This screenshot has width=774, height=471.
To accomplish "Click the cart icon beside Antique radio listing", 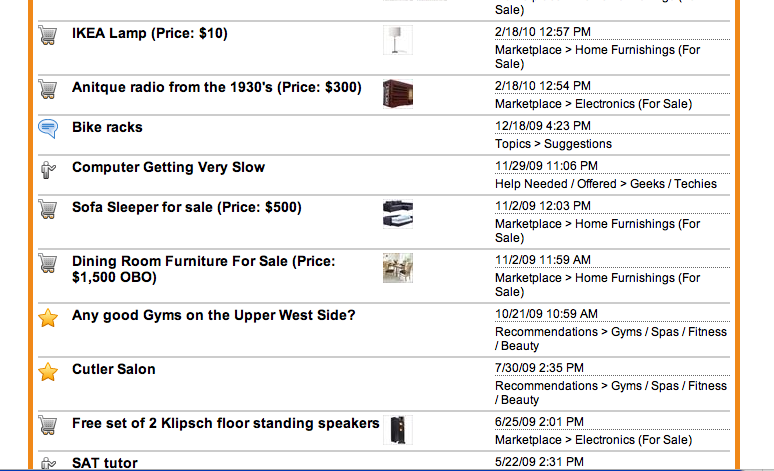I will 47,89.
